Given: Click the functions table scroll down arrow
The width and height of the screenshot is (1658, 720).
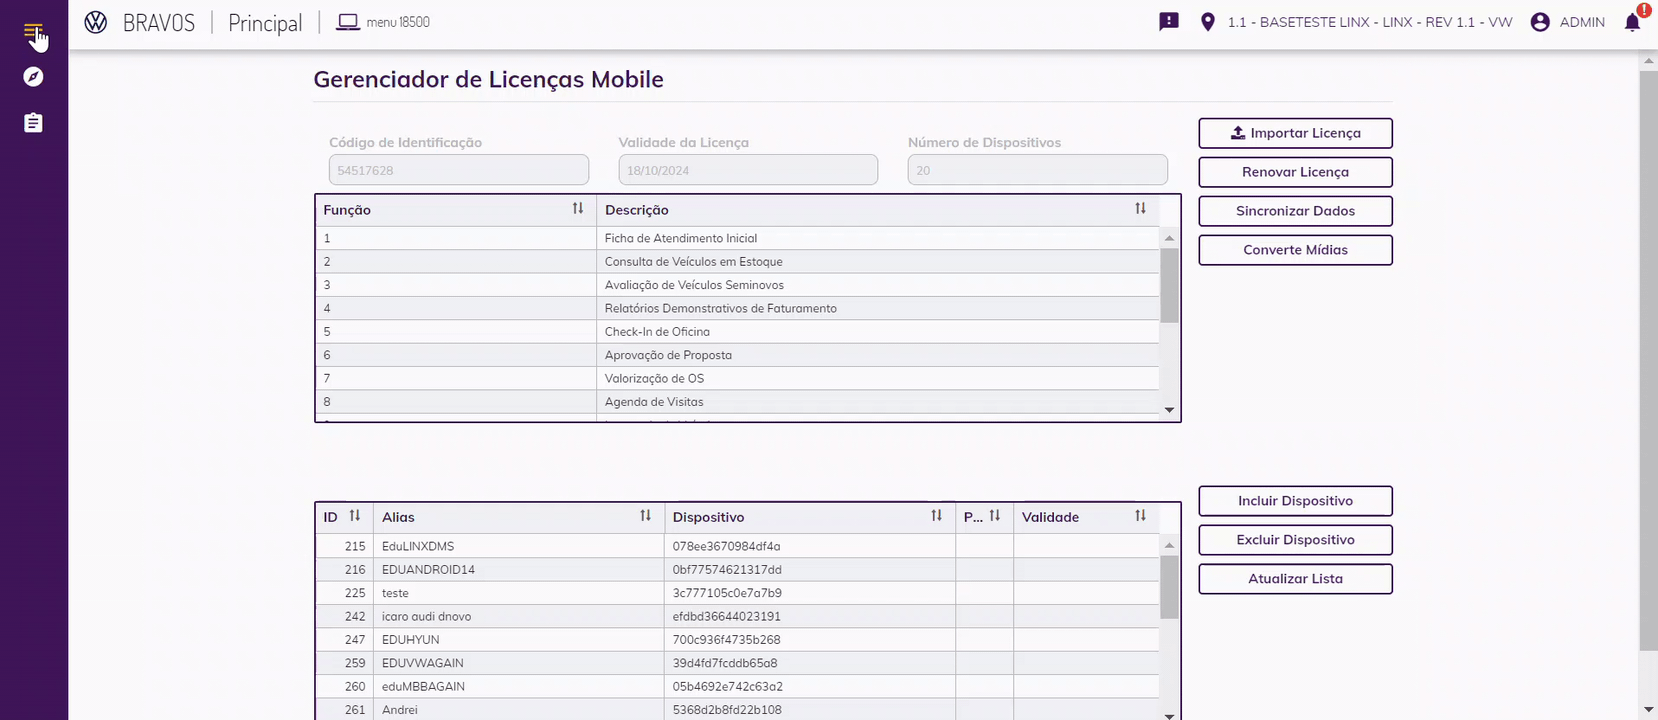Looking at the screenshot, I should 1169,410.
